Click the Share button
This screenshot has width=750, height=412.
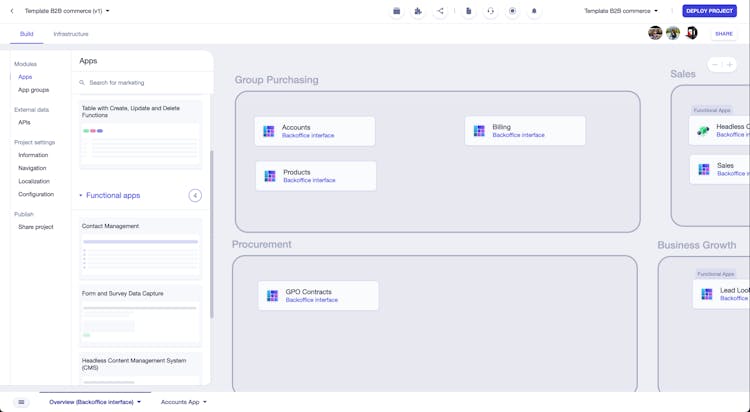click(723, 34)
